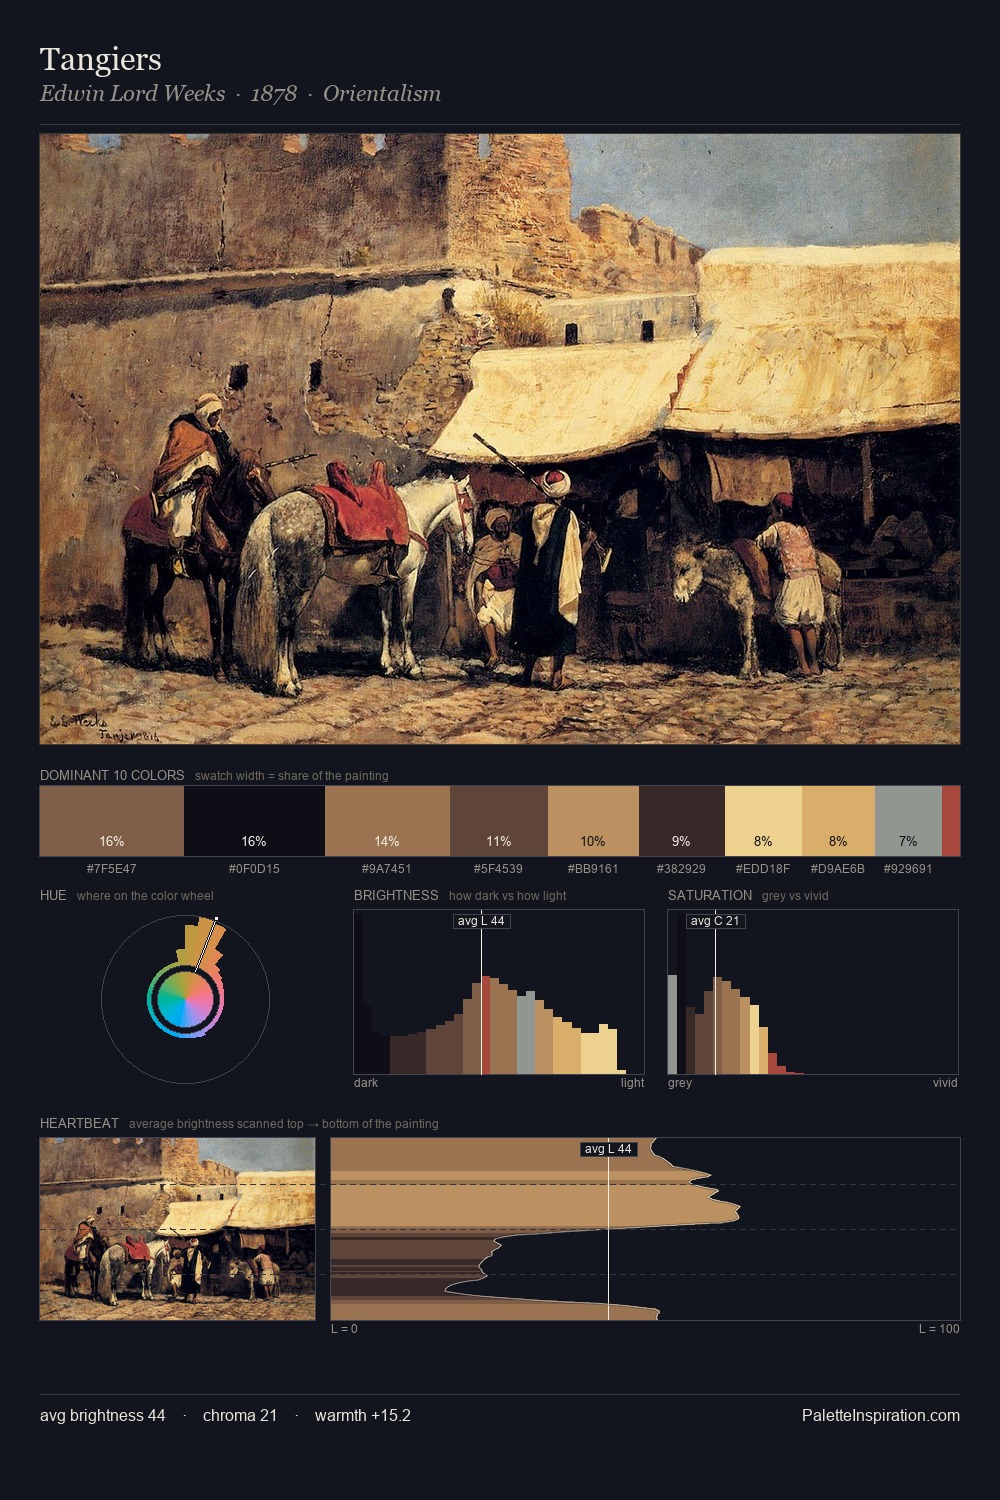This screenshot has height=1500, width=1000.
Task: Click the 'BRIGHTNESS' section heading
Action: (x=396, y=895)
